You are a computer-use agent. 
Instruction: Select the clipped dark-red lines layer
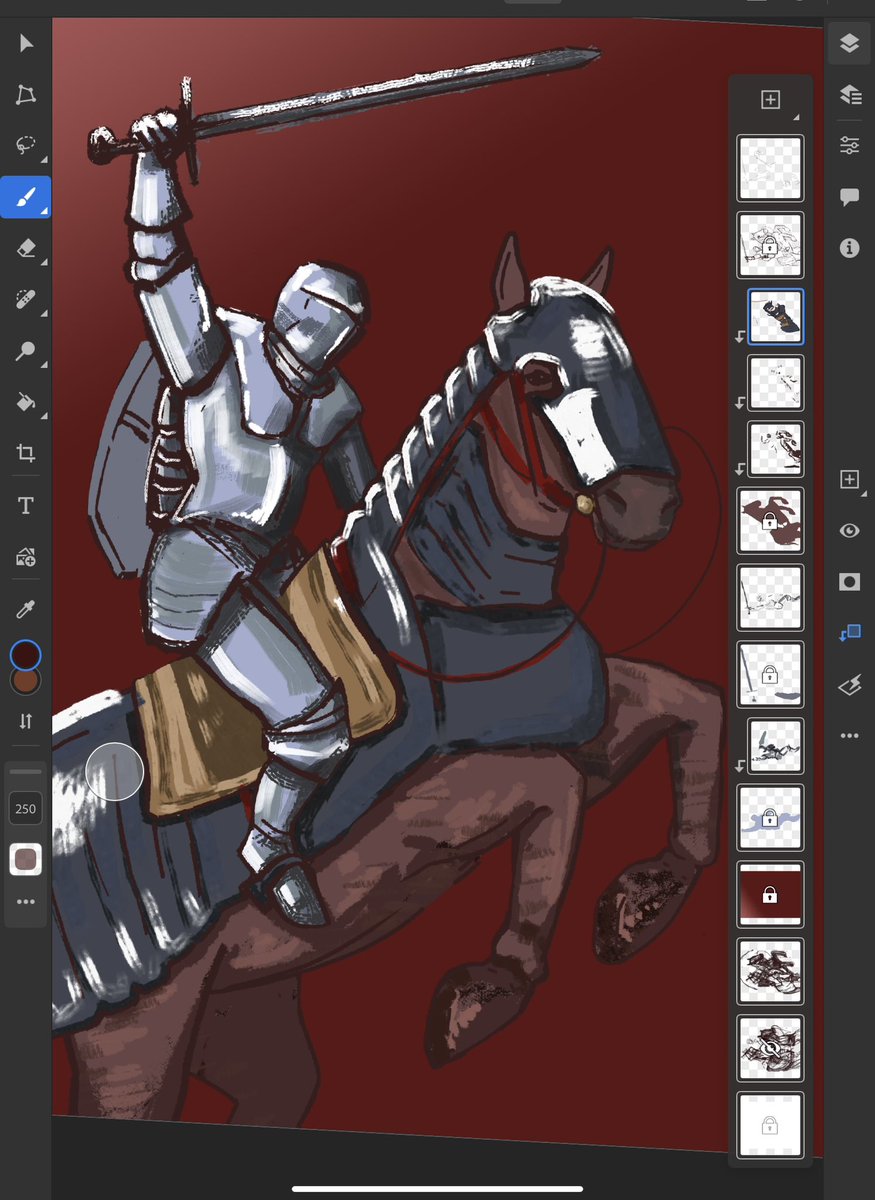click(775, 448)
